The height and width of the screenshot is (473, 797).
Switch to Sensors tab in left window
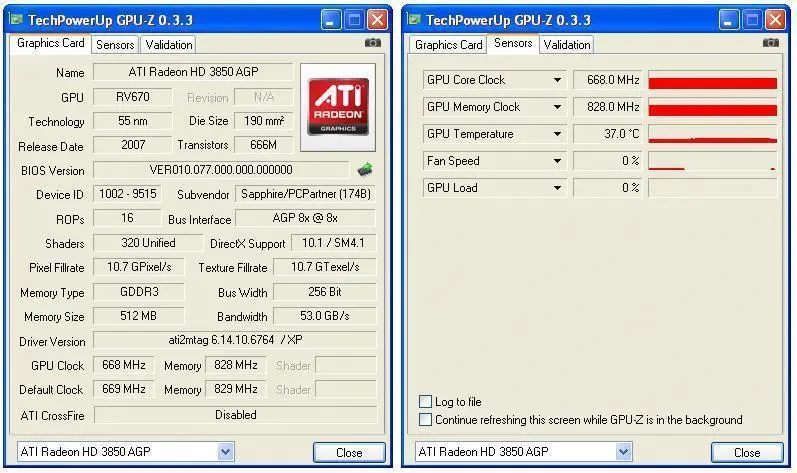click(x=115, y=45)
